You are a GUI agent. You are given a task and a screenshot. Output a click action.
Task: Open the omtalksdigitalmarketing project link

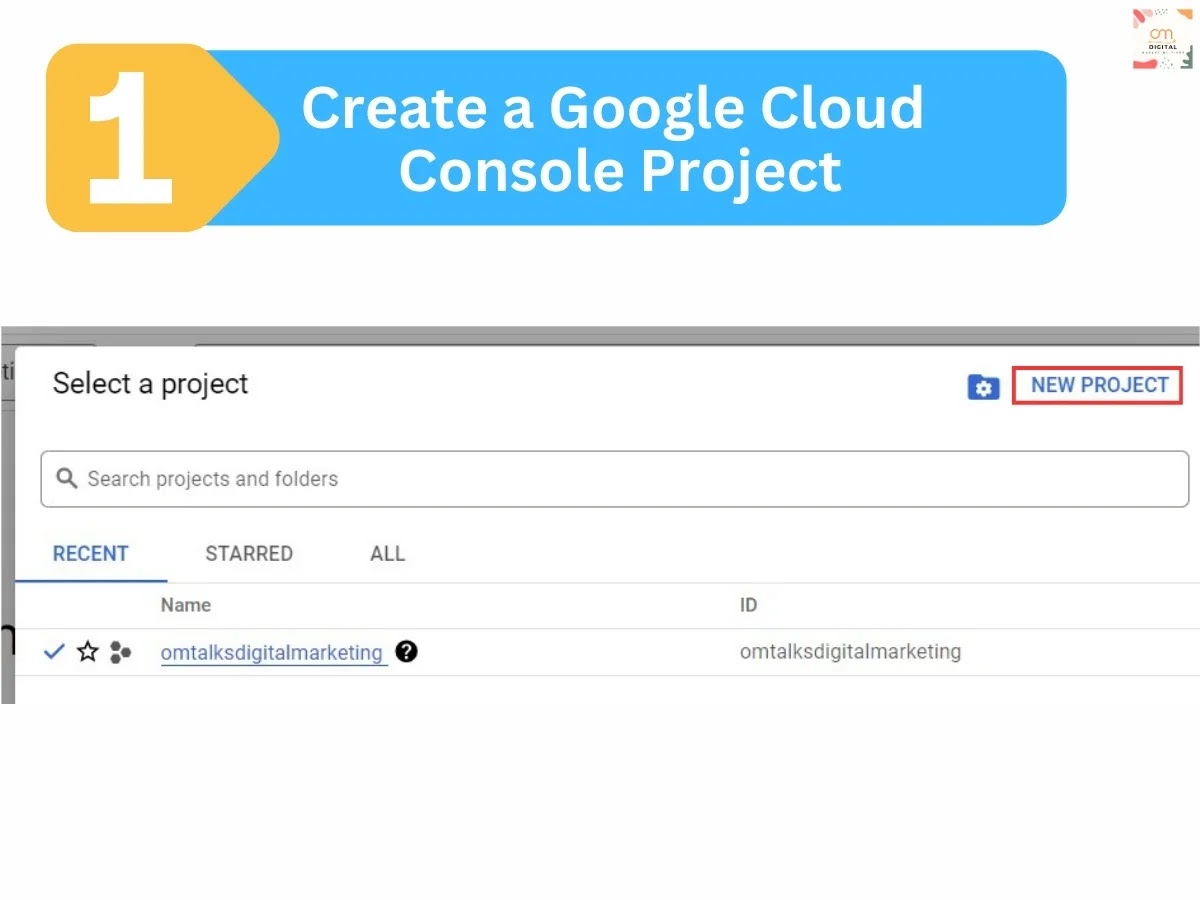[272, 653]
